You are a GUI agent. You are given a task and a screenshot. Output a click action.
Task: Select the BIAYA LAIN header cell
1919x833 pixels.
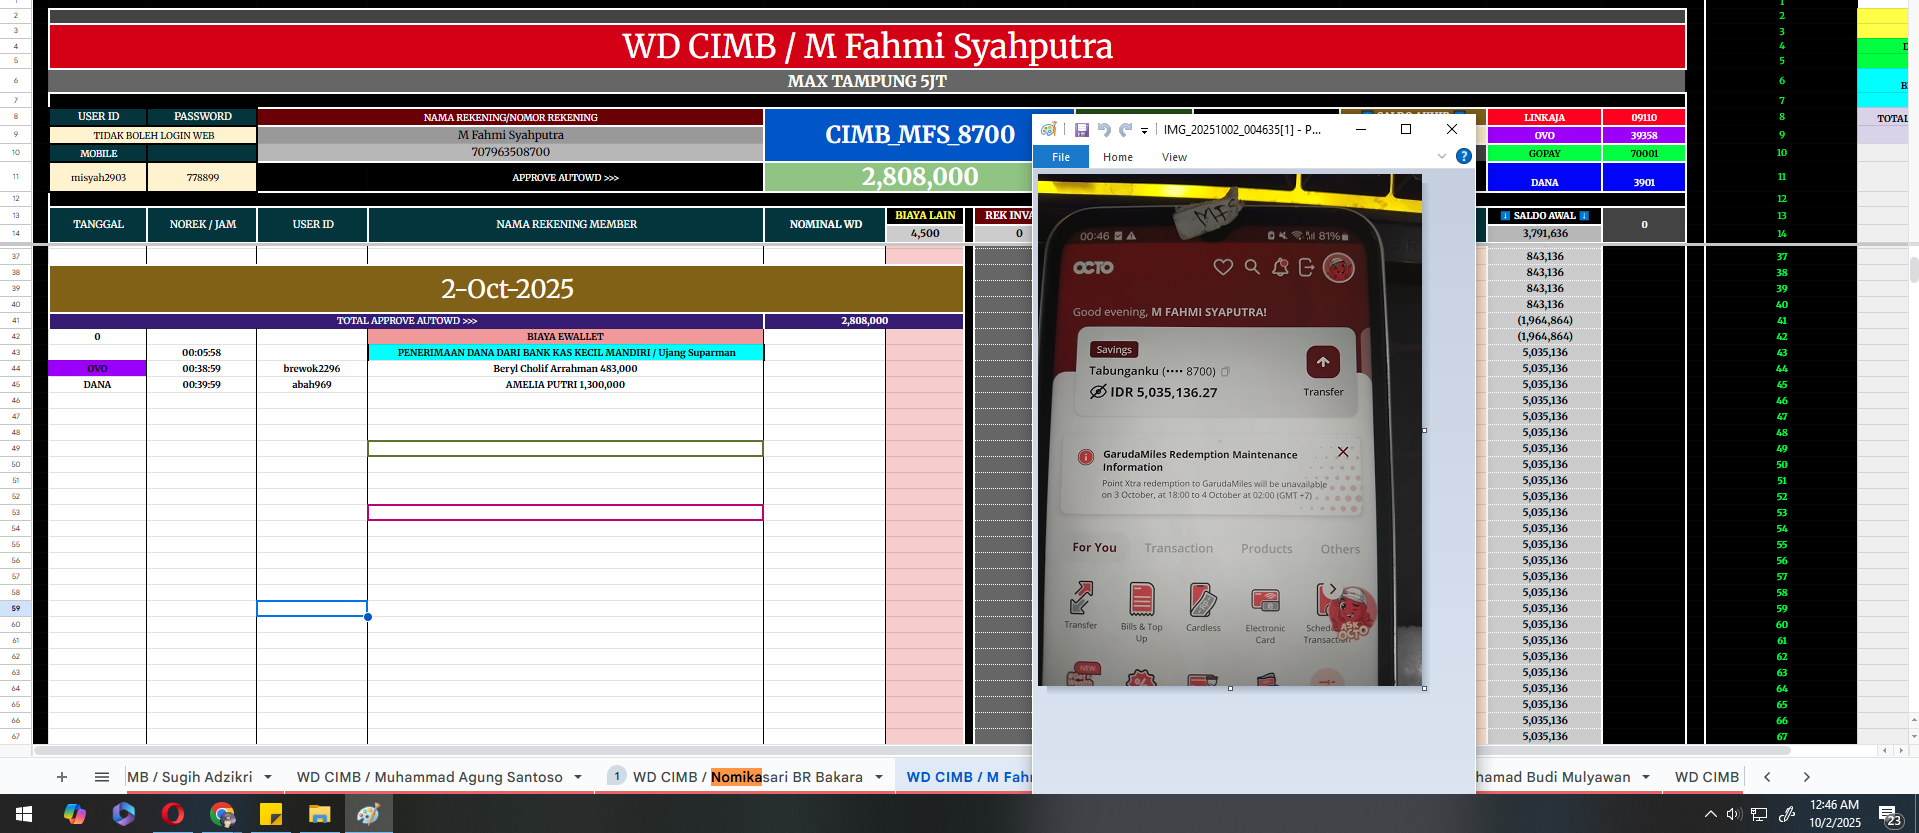(925, 216)
